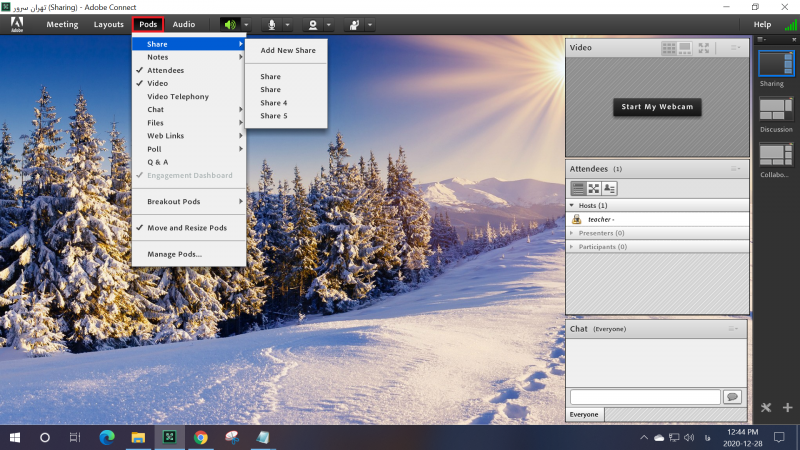The height and width of the screenshot is (450, 800).
Task: Click the raise hand status icon
Action: point(354,24)
